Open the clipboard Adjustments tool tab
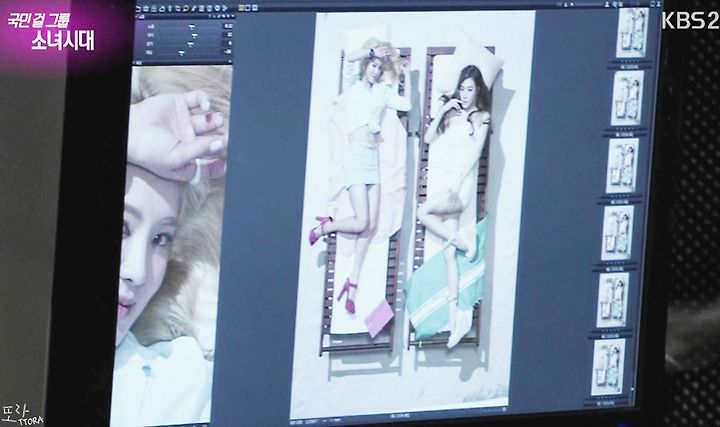The height and width of the screenshot is (427, 720). click(201, 8)
